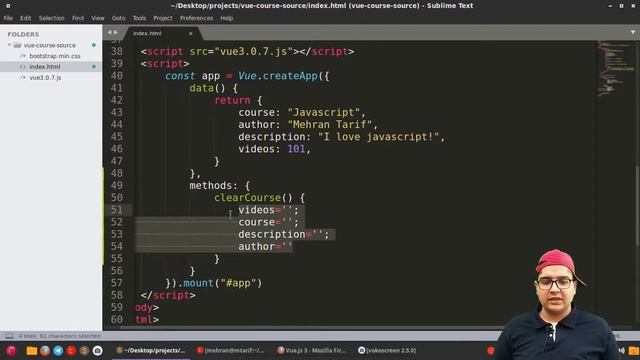
Task: Click the vertical editor scrollbar
Action: 637,206
